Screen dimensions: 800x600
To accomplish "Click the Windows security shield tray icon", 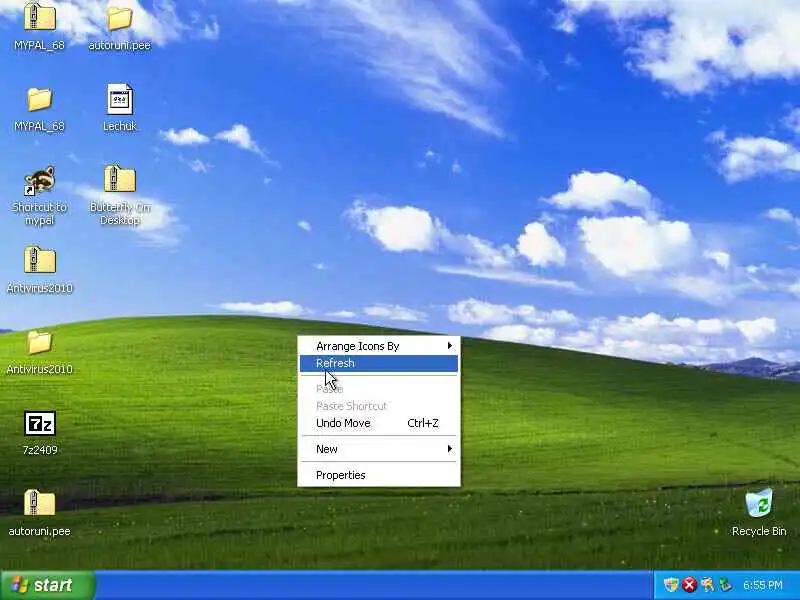I will 670,585.
